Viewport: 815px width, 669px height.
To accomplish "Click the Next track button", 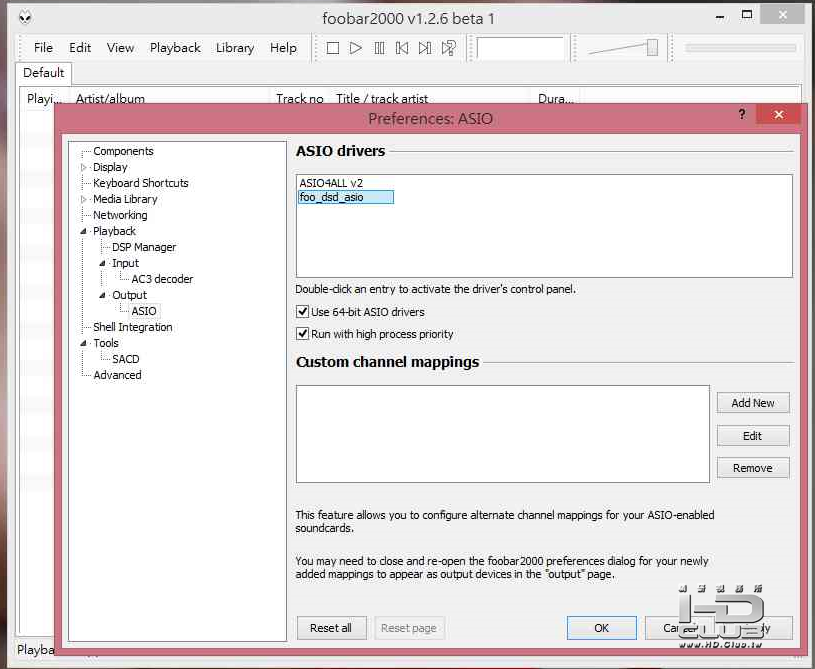I will coord(425,48).
